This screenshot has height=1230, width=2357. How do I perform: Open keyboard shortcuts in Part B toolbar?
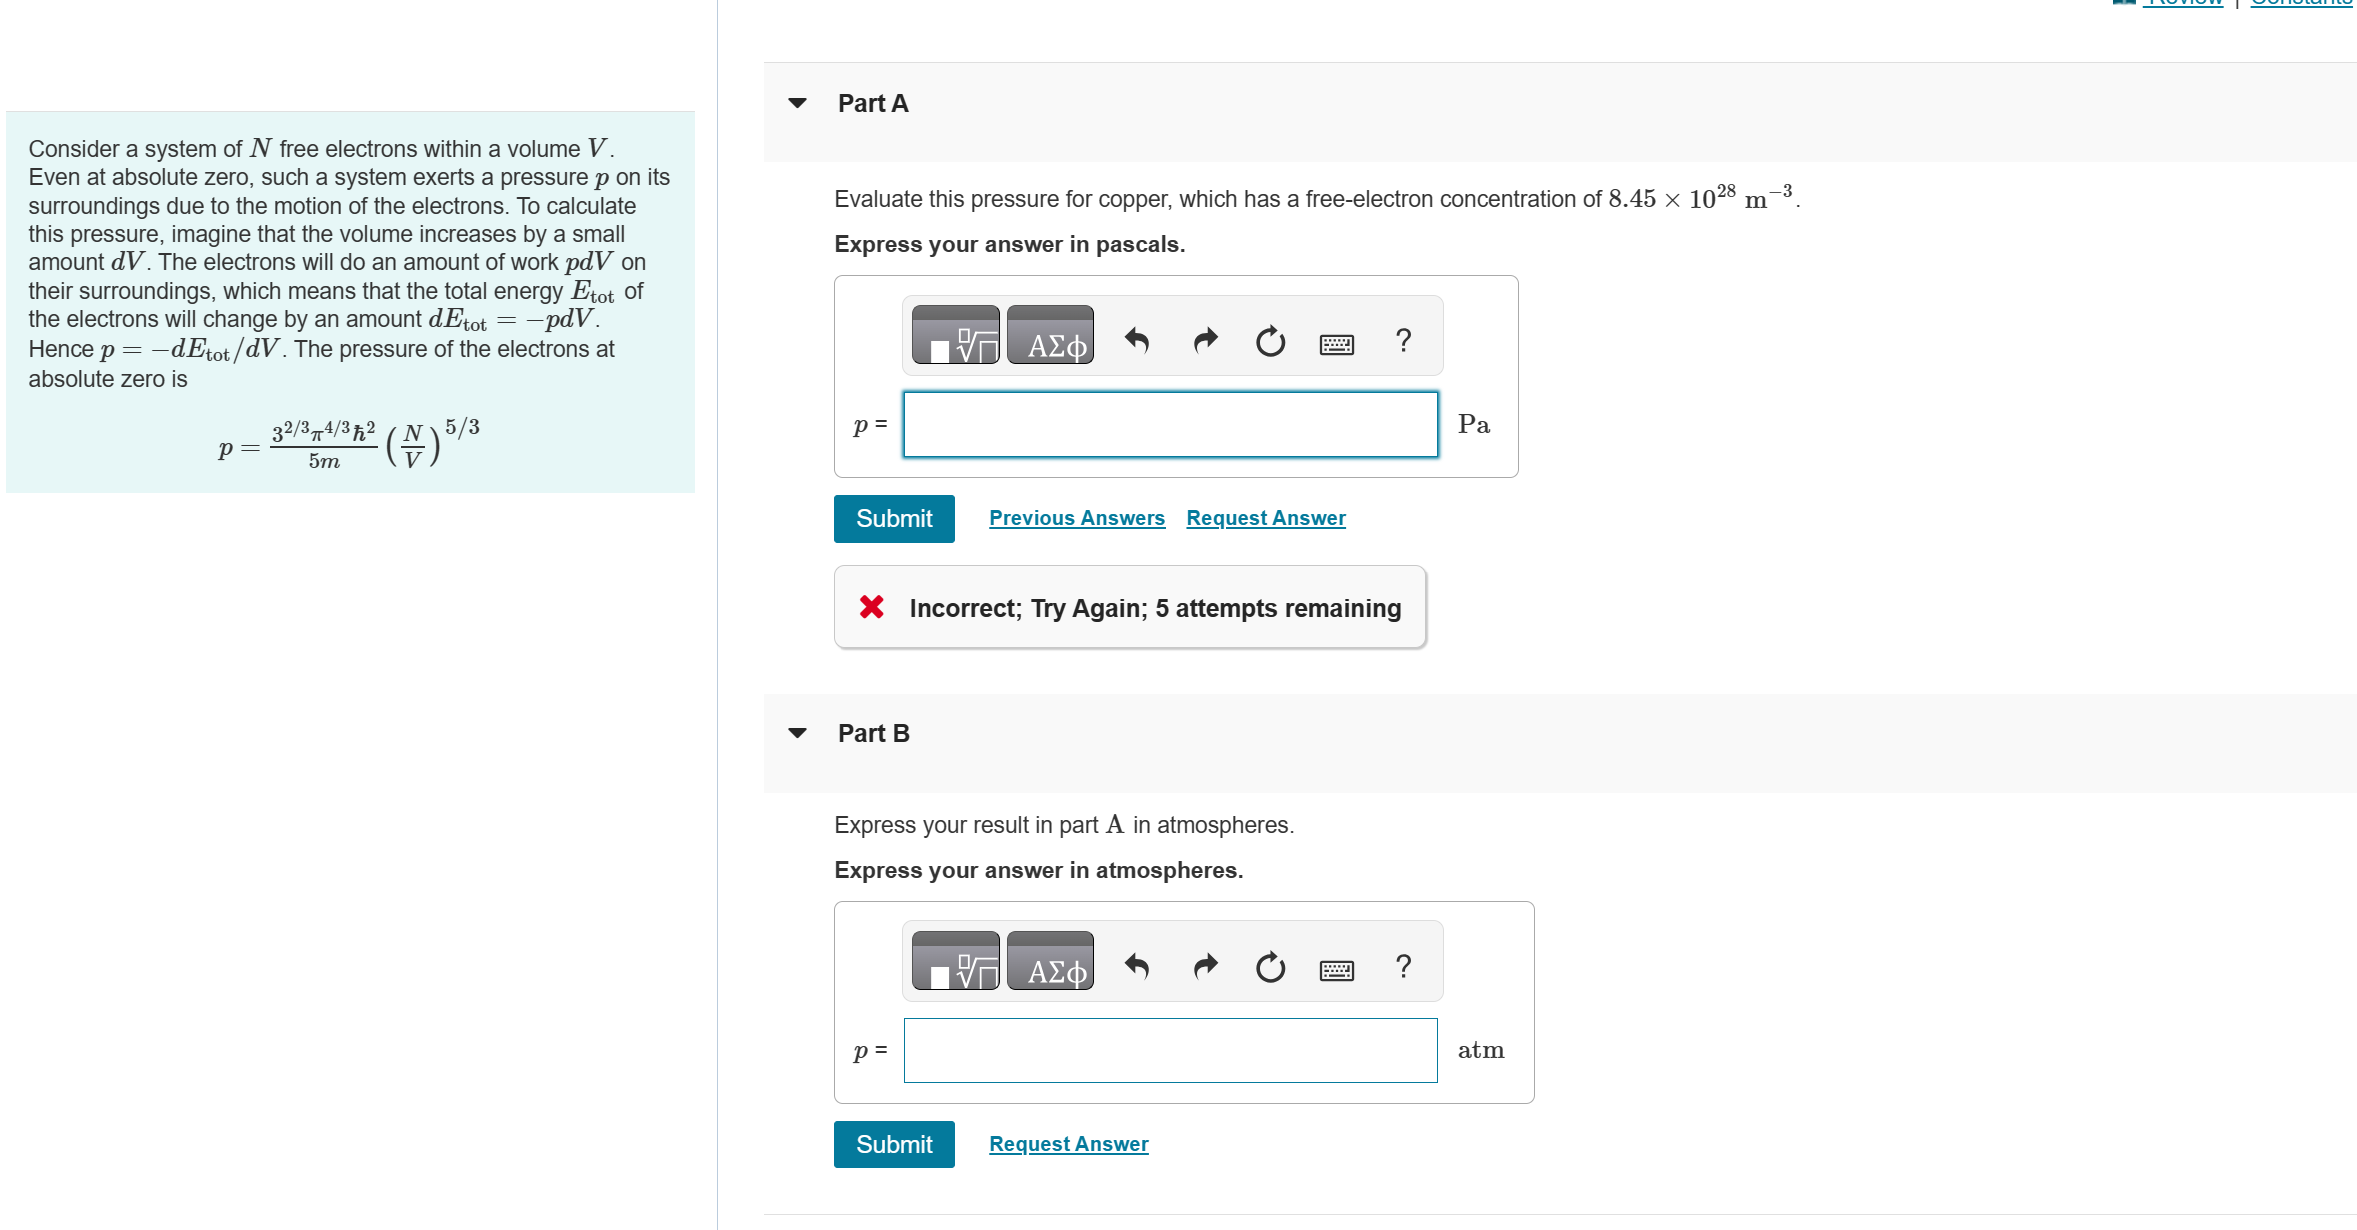coord(1336,969)
